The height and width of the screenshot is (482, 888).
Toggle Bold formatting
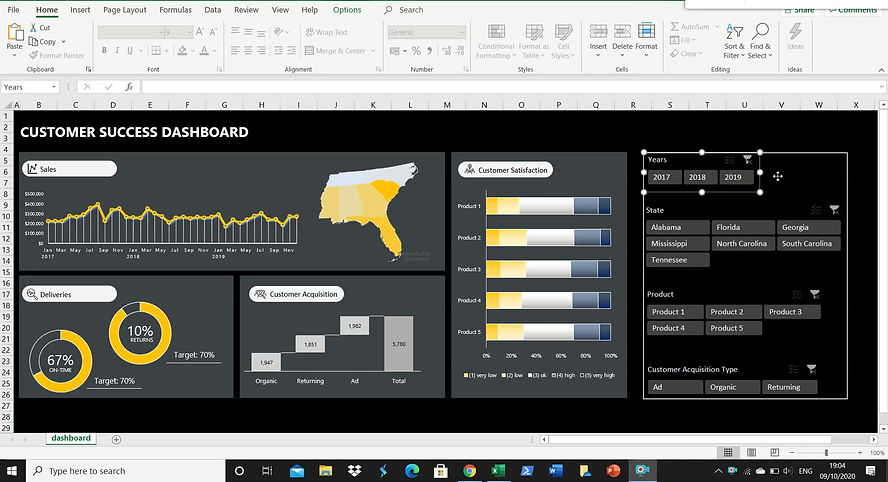[104, 50]
